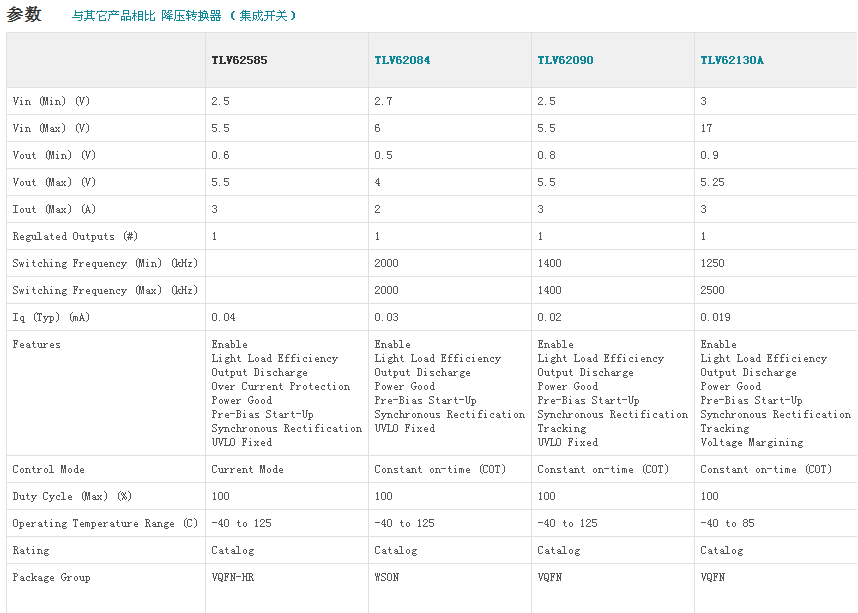The image size is (858, 613).
Task: Click the 2500 kHz switching frequency cell
Action: tap(712, 290)
